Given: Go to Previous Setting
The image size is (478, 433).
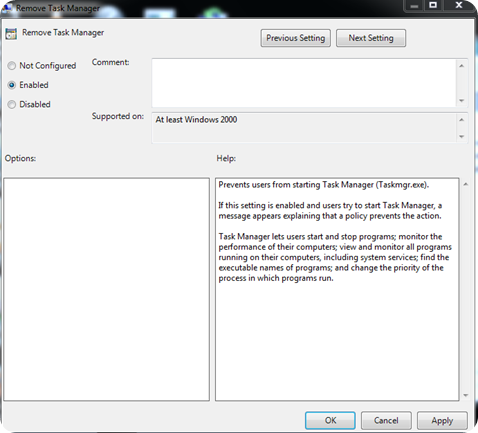Looking at the screenshot, I should click(295, 38).
